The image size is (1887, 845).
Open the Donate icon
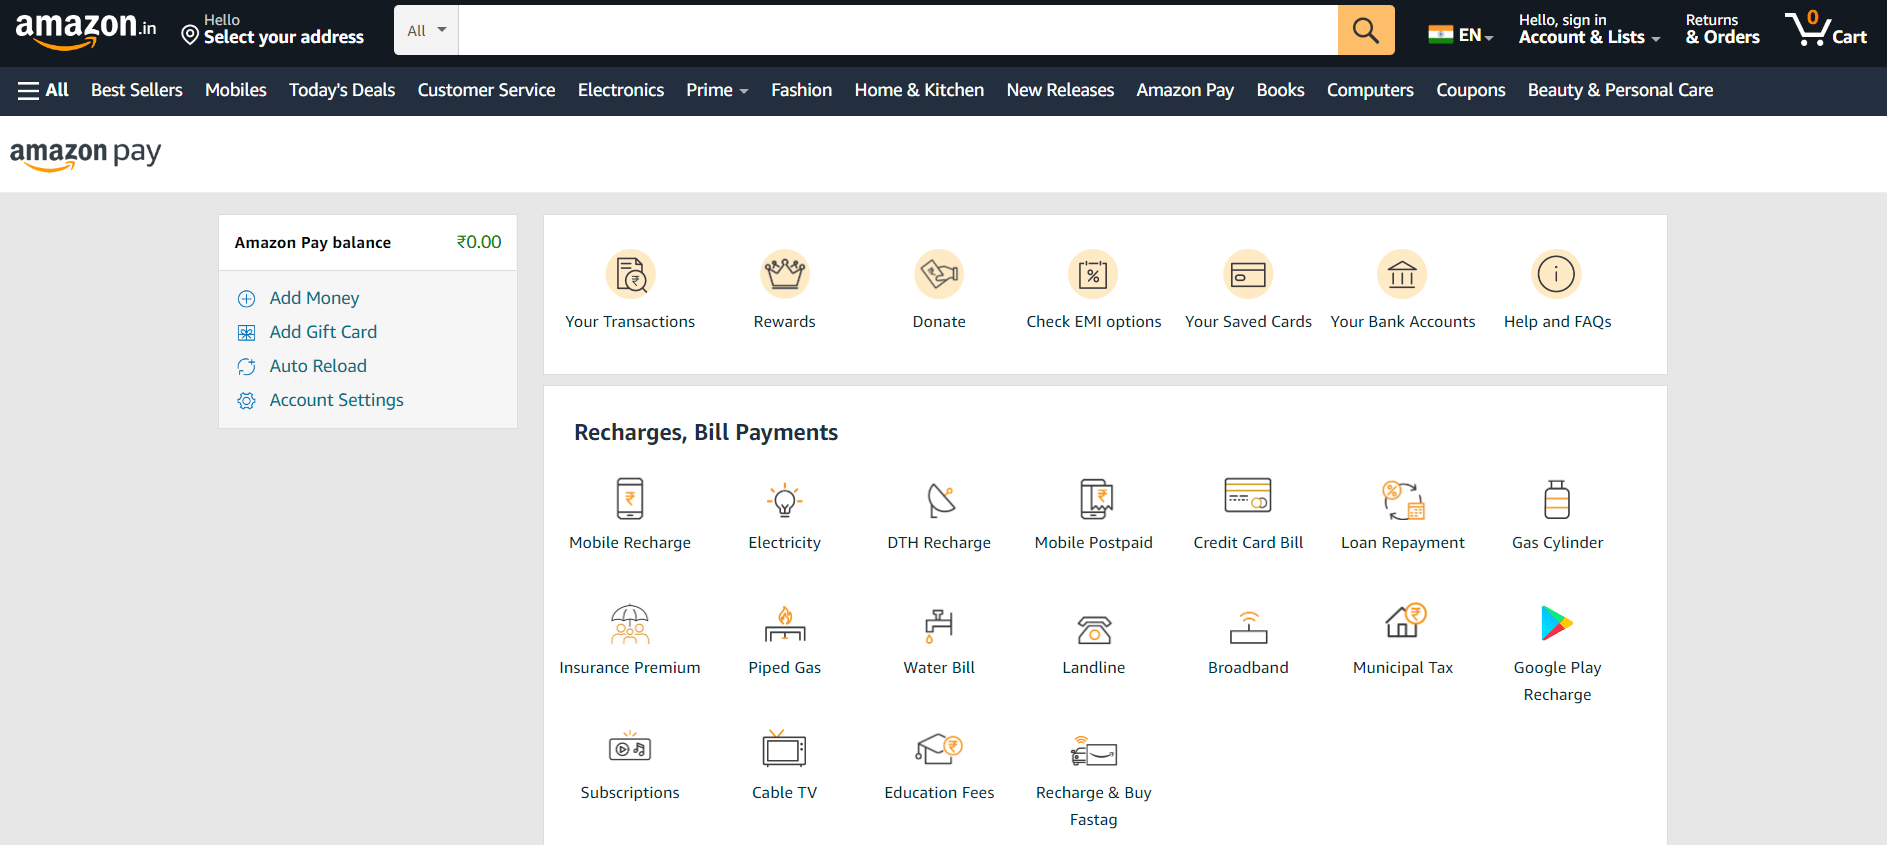coord(939,274)
